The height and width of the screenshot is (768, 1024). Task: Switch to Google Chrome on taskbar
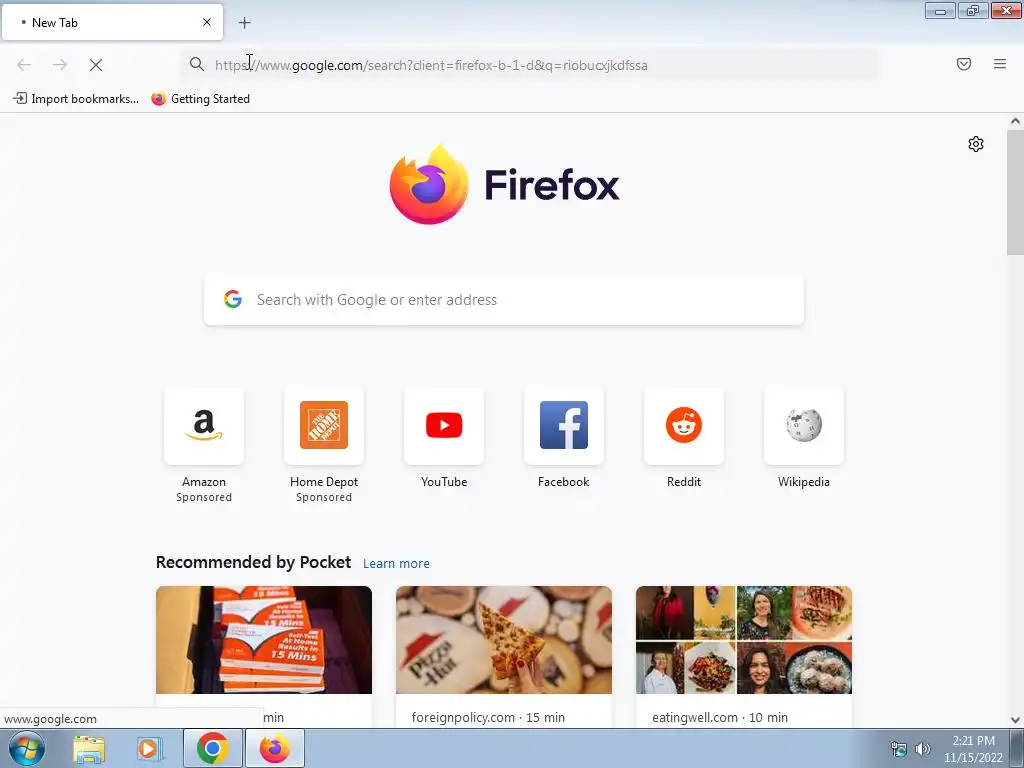212,748
